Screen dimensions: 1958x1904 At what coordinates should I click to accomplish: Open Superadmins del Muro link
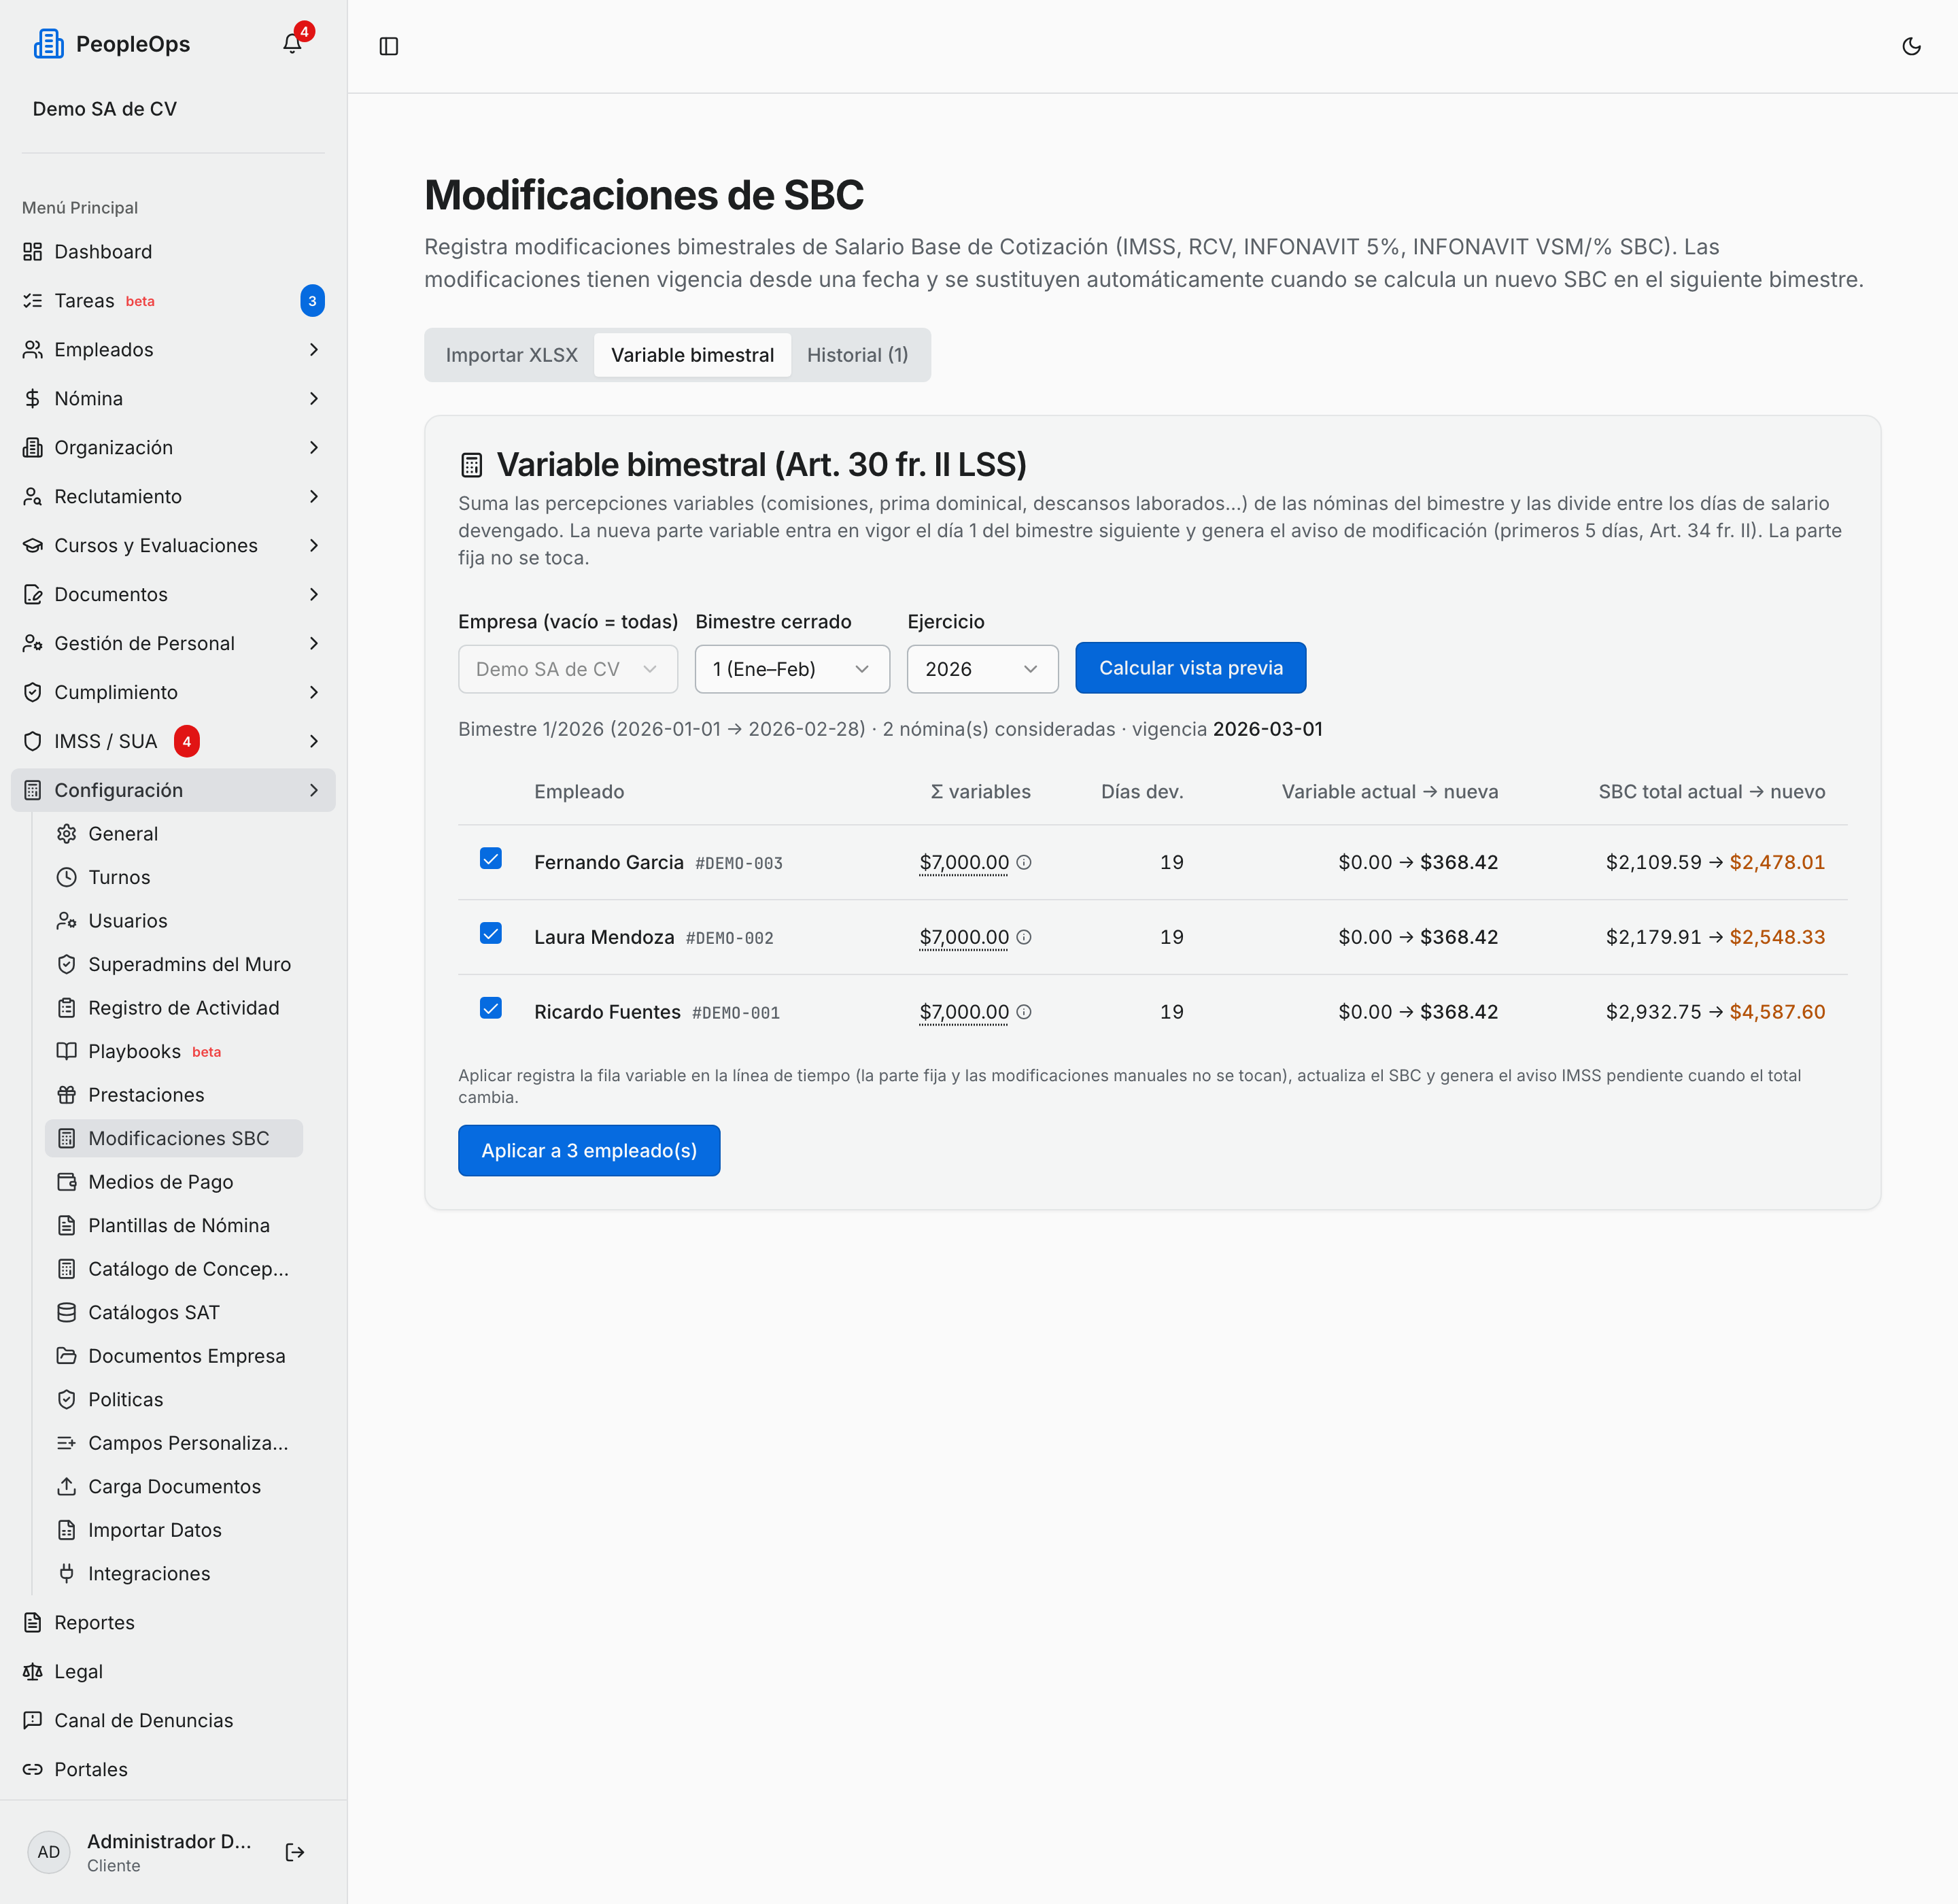point(174,964)
